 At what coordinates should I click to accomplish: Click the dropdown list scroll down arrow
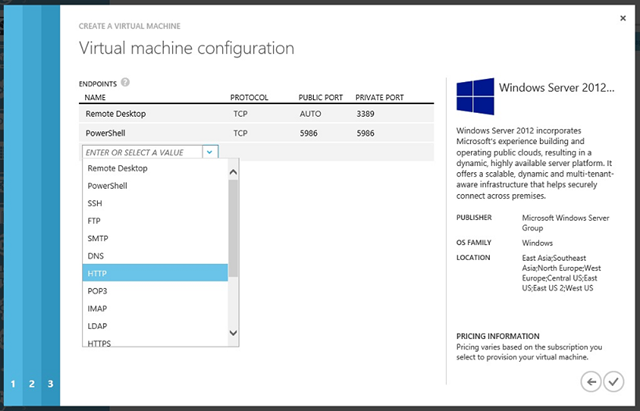coord(233,333)
